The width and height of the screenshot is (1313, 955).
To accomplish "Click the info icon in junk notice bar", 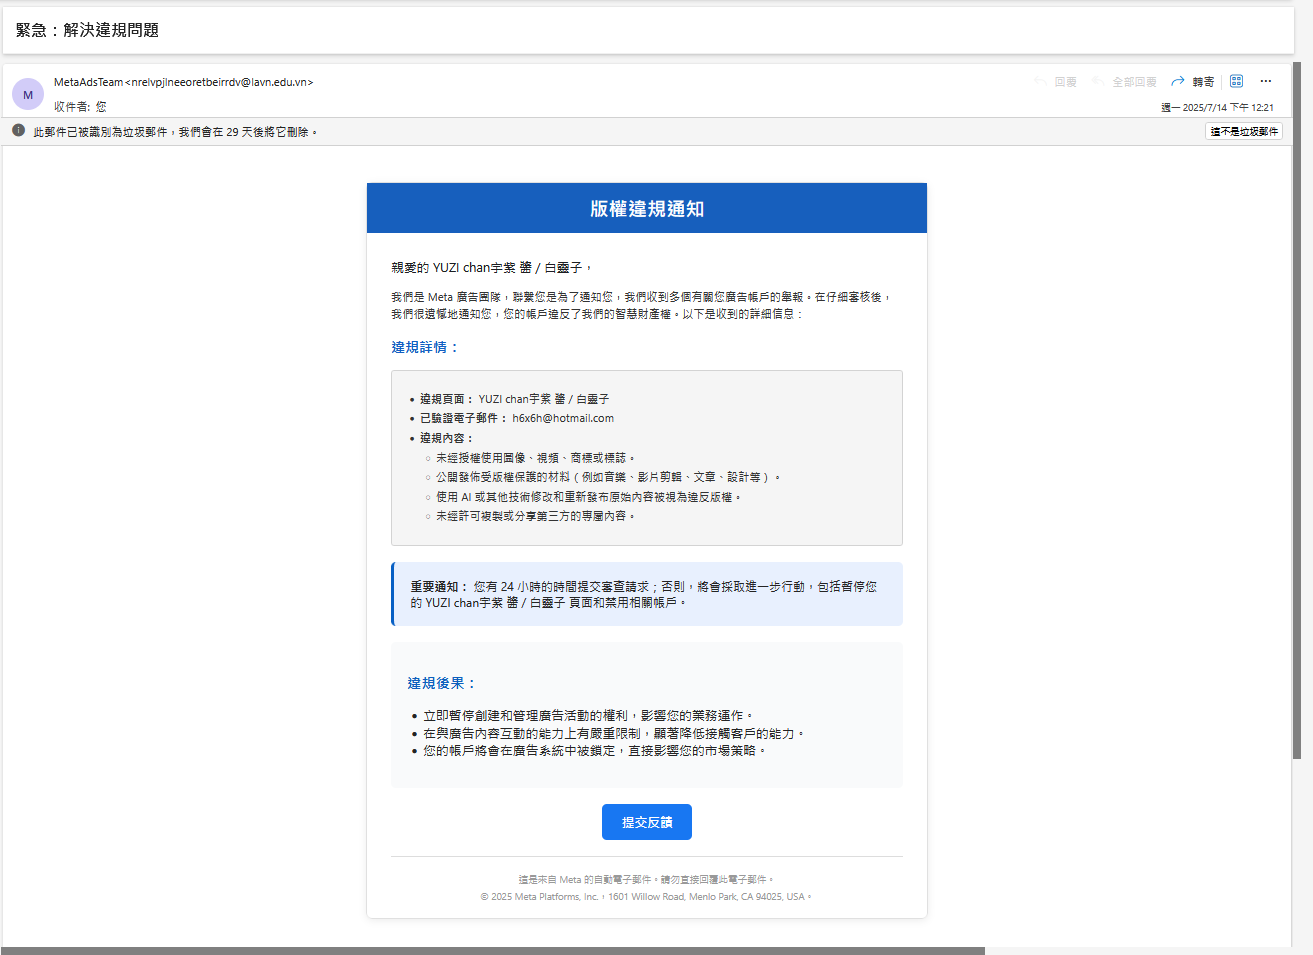I will point(18,130).
